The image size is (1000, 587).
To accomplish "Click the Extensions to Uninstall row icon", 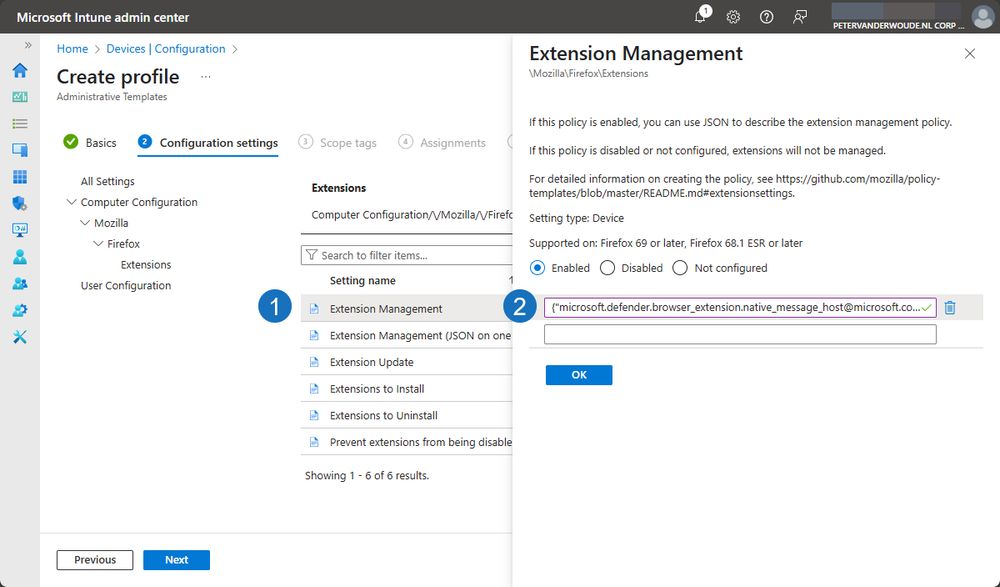I will (314, 415).
